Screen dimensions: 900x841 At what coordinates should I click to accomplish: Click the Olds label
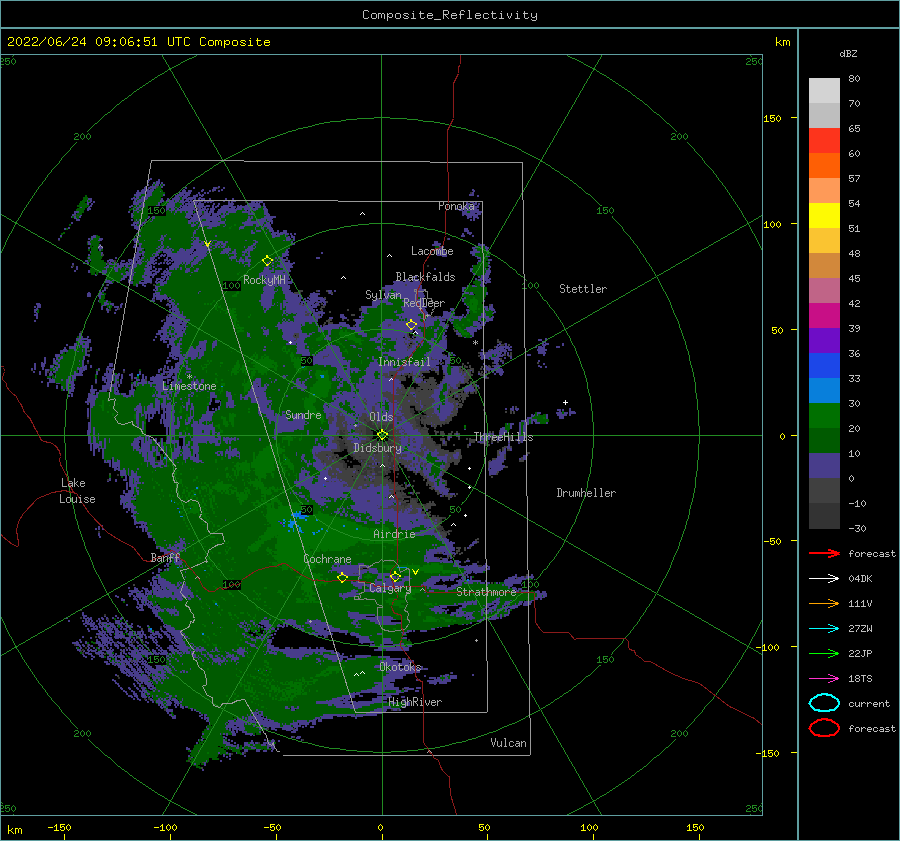pyautogui.click(x=381, y=417)
